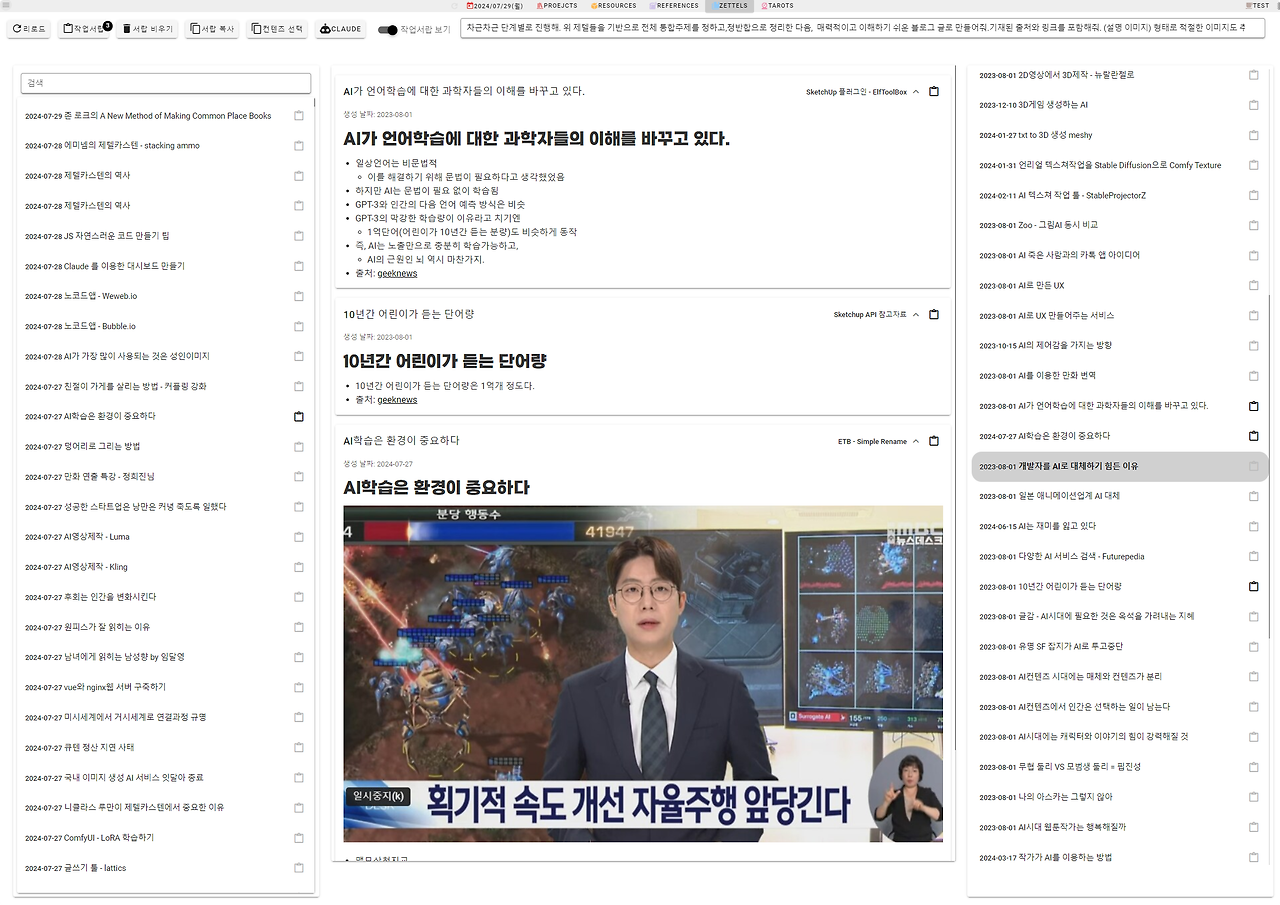Click clipboard icon on 노코드앱 - Bubble.io row

(x=299, y=326)
